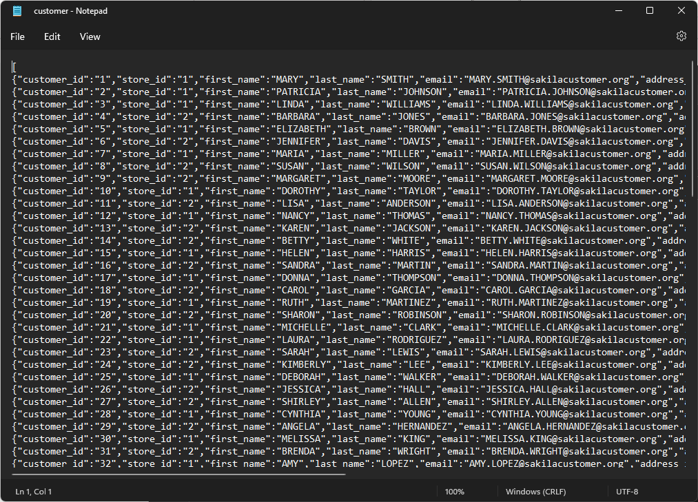Screen dimensions: 698x502
Task: Click the opening bracket on first line
Action: (14, 65)
